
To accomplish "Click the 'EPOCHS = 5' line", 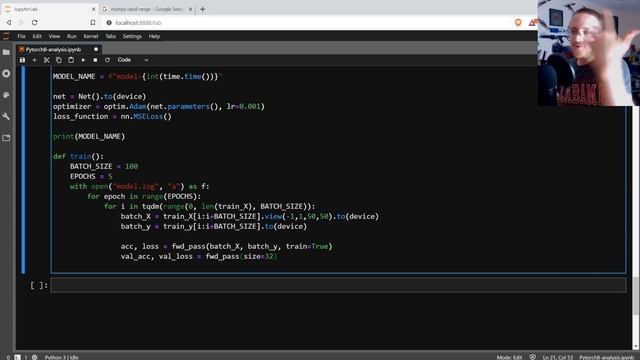I will [x=91, y=176].
